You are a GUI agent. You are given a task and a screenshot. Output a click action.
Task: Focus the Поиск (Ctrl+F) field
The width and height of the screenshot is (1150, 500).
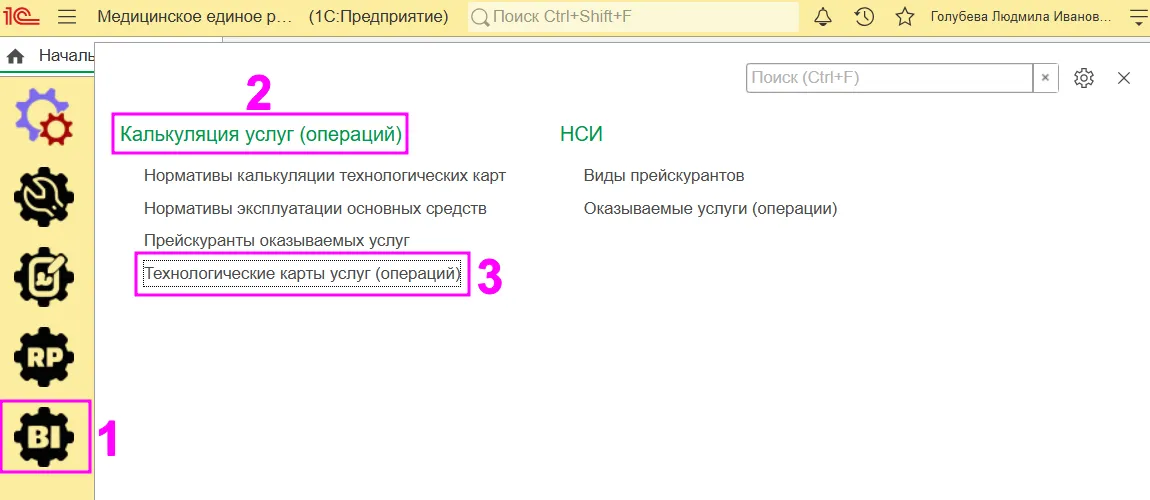click(x=890, y=78)
